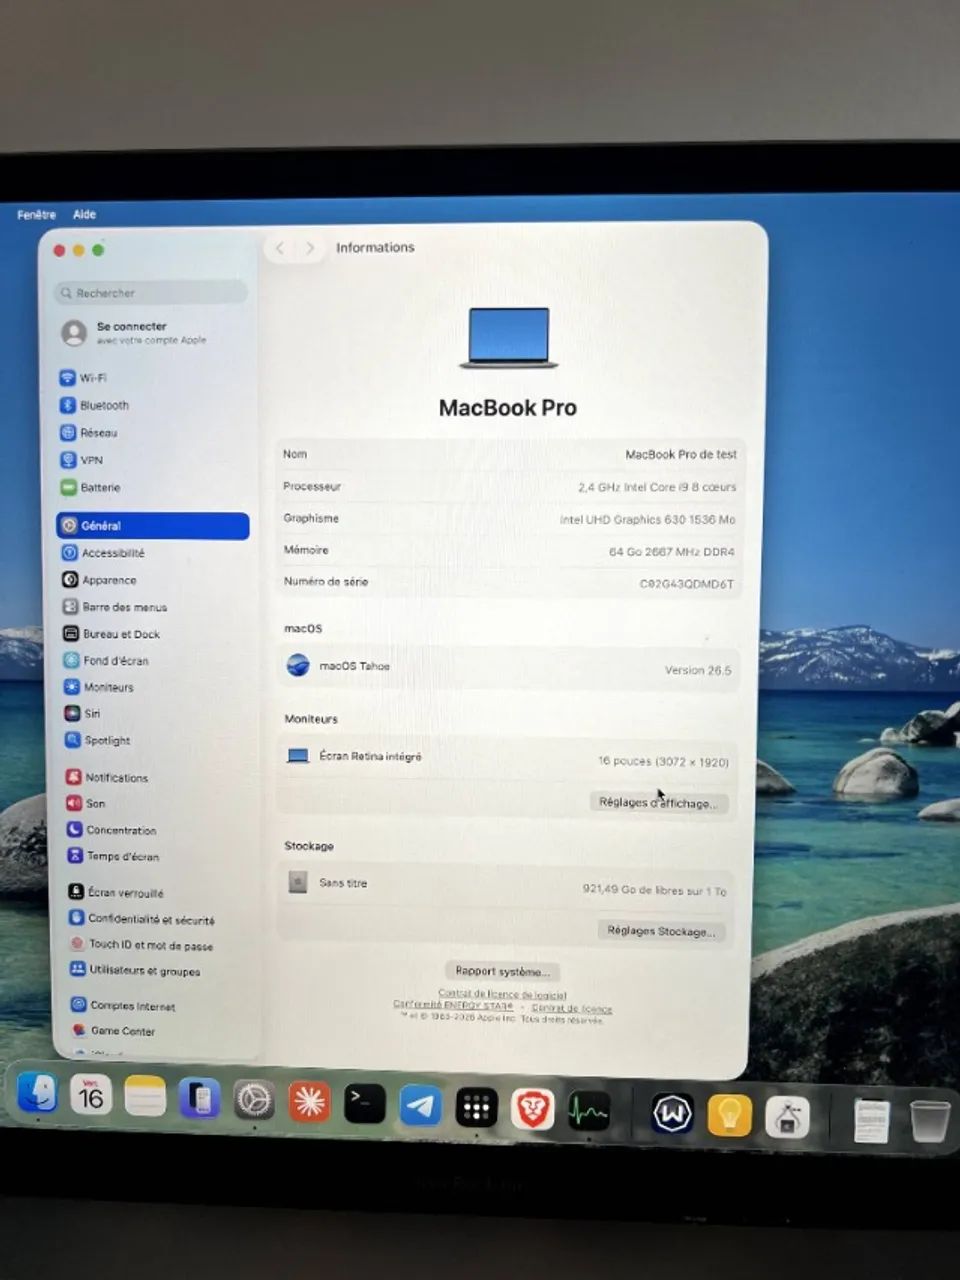The height and width of the screenshot is (1280, 960).
Task: Click System Settings gear in Dock
Action: (x=254, y=1101)
